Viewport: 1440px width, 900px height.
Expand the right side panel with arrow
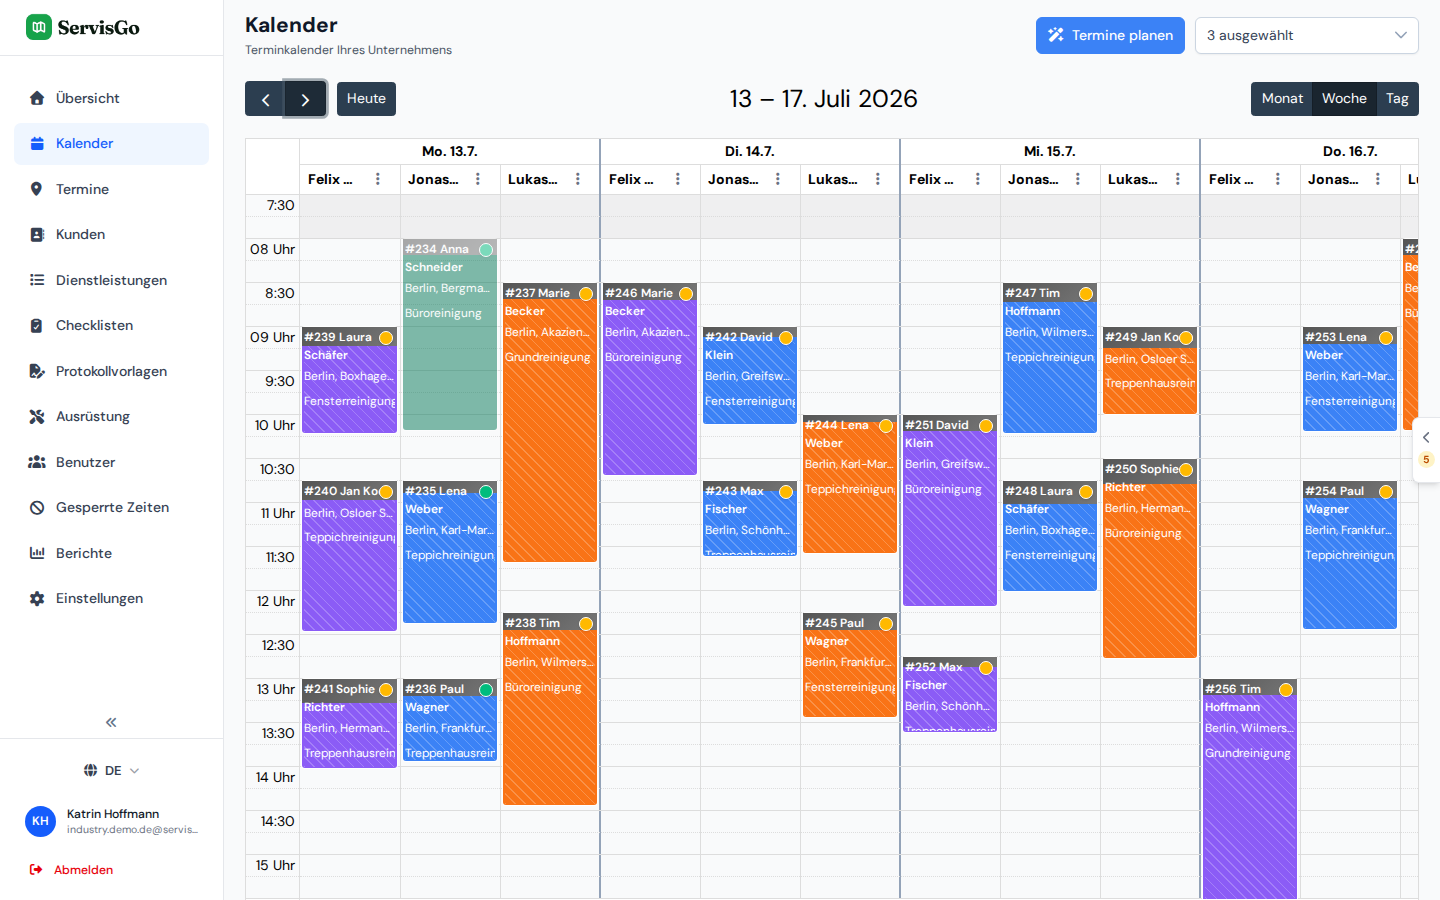(1426, 437)
